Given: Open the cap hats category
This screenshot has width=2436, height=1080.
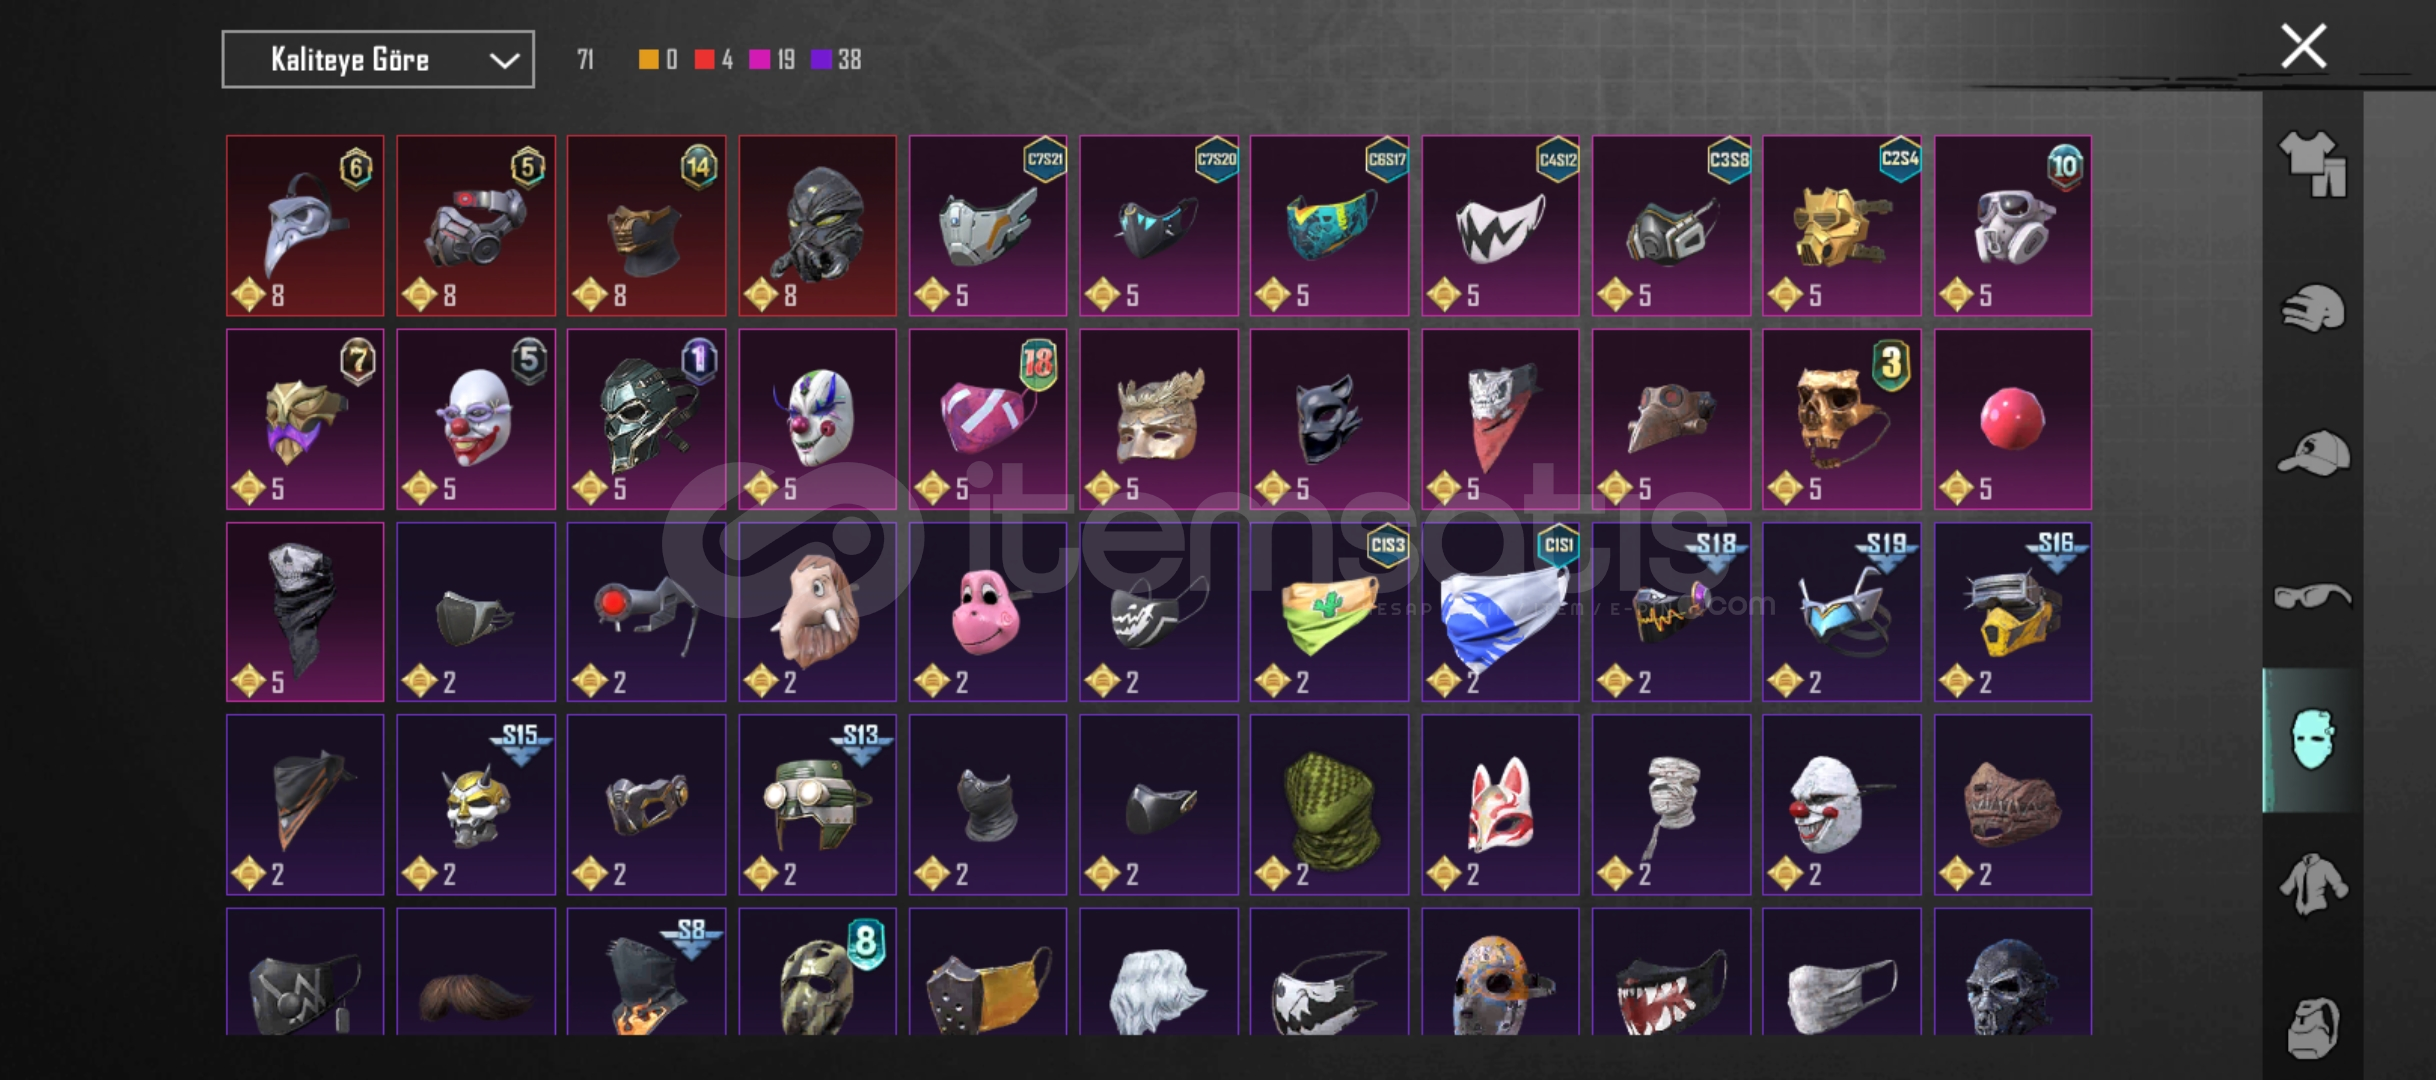Looking at the screenshot, I should (2312, 453).
